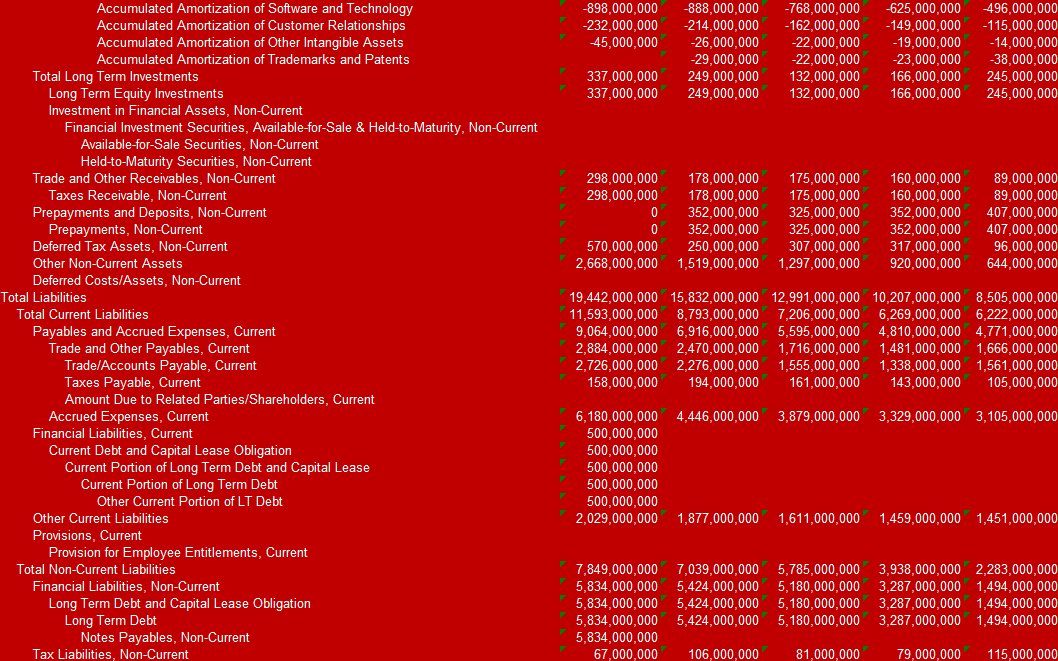1058x661 pixels.
Task: Select Notes Payables value 5,834,000,000
Action: pyautogui.click(x=617, y=637)
